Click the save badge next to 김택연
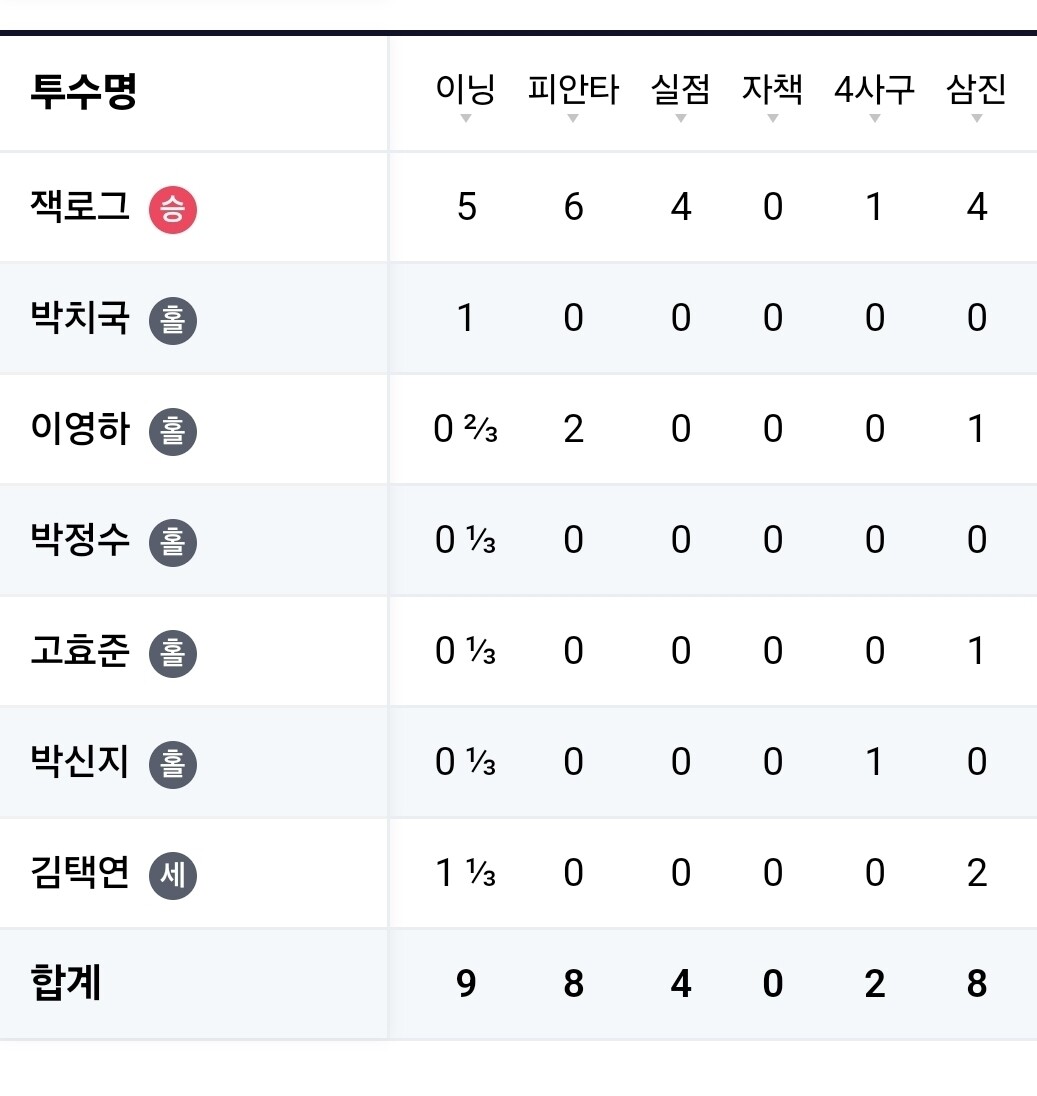 (173, 876)
